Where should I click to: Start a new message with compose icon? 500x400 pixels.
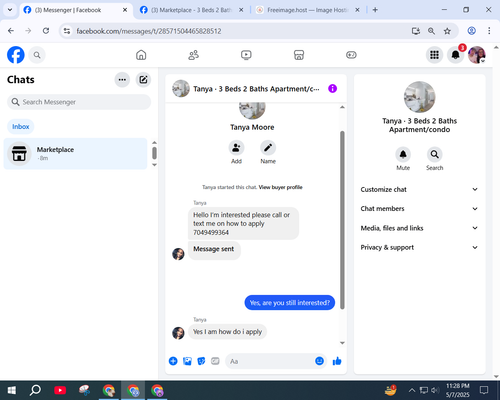click(x=143, y=80)
